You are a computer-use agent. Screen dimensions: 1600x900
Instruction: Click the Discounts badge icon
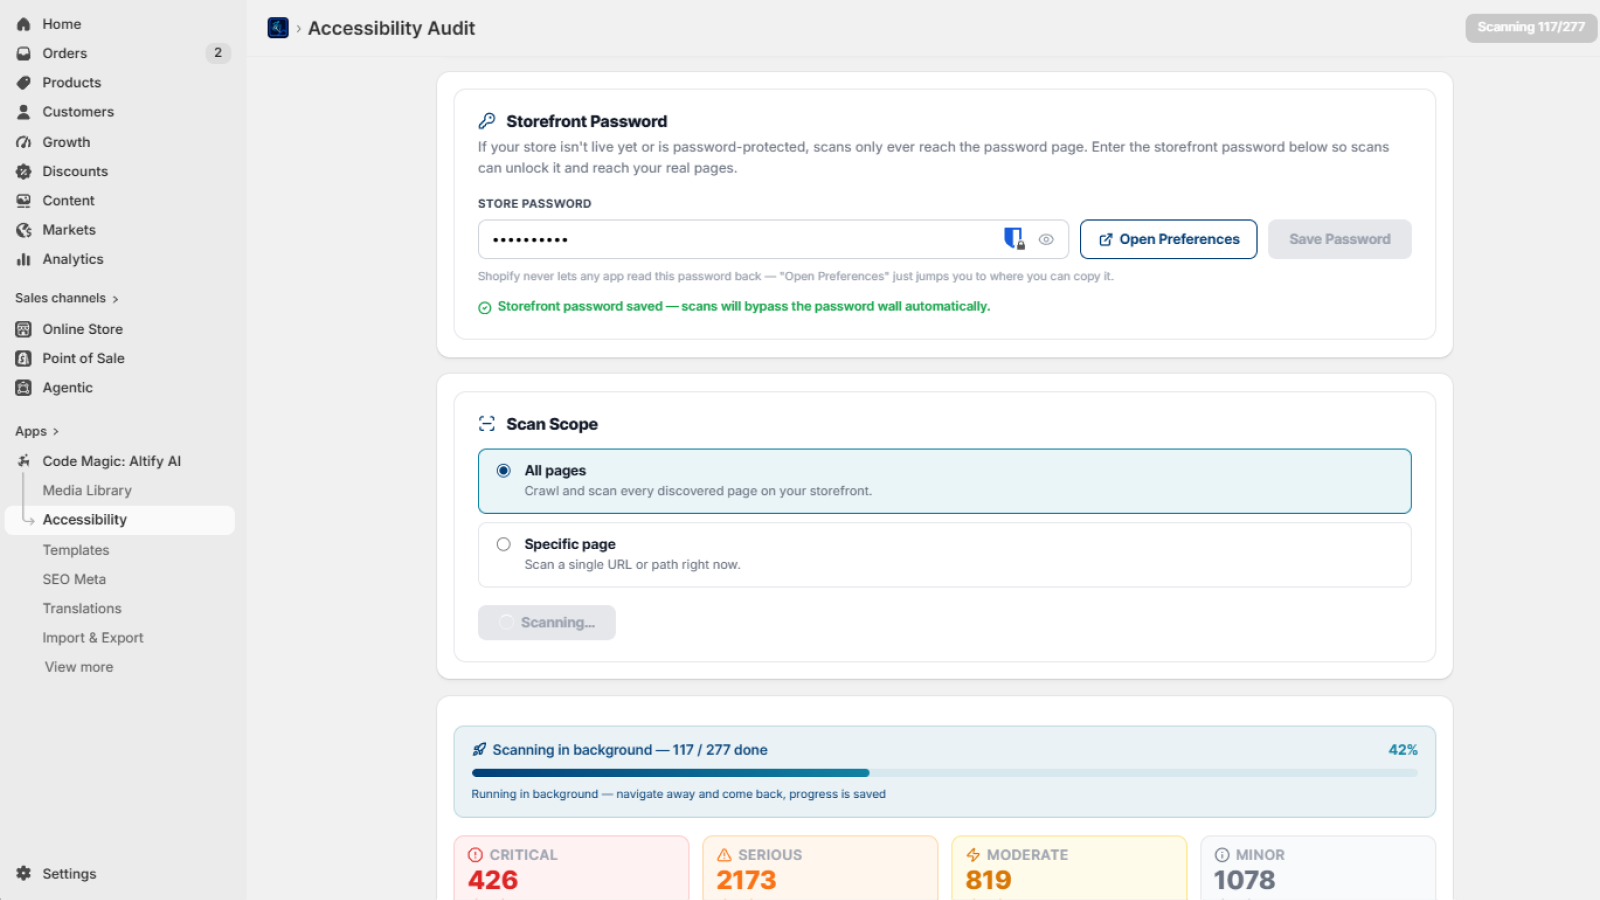[x=24, y=171]
